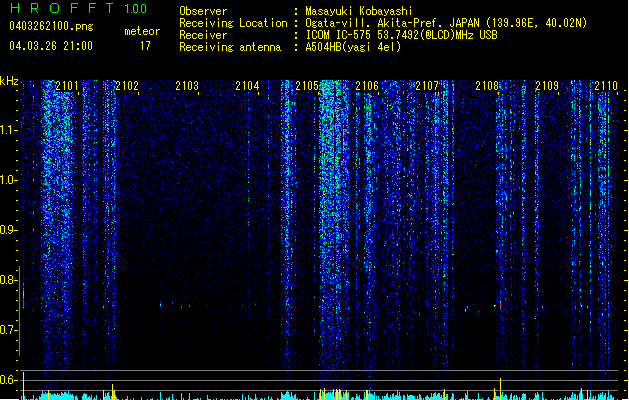Image resolution: width=629 pixels, height=400 pixels.
Task: Click the Observer label
Action: point(203,11)
